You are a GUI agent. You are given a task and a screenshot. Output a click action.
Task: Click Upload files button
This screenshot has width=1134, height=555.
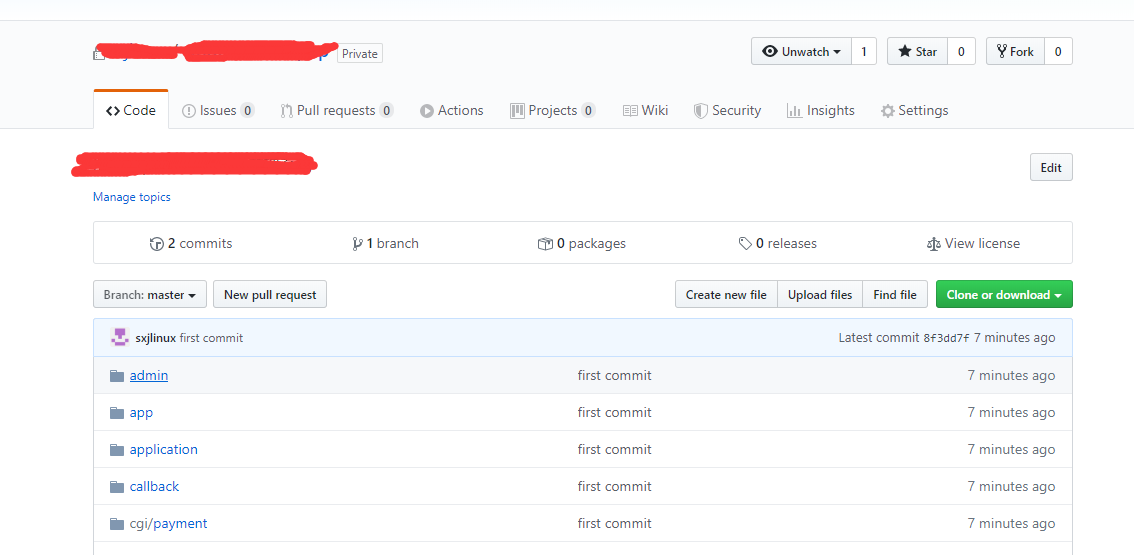(820, 295)
